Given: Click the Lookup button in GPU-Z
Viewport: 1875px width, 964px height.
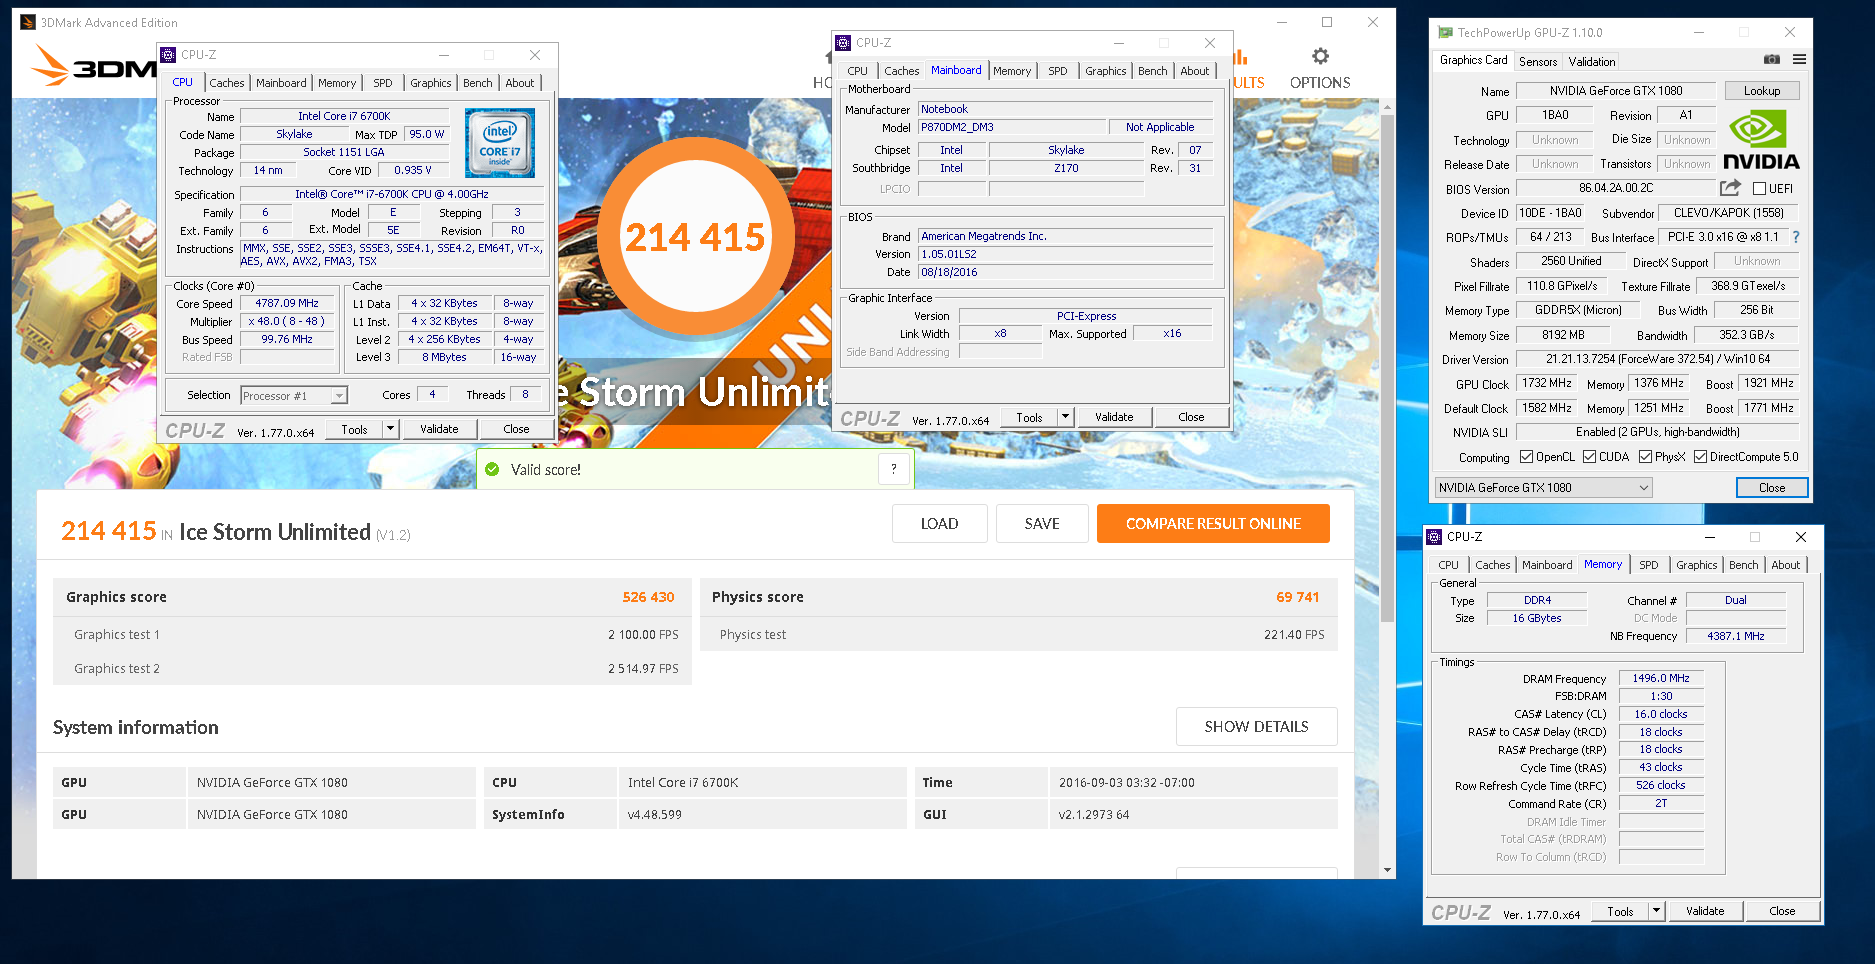Looking at the screenshot, I should 1762,90.
